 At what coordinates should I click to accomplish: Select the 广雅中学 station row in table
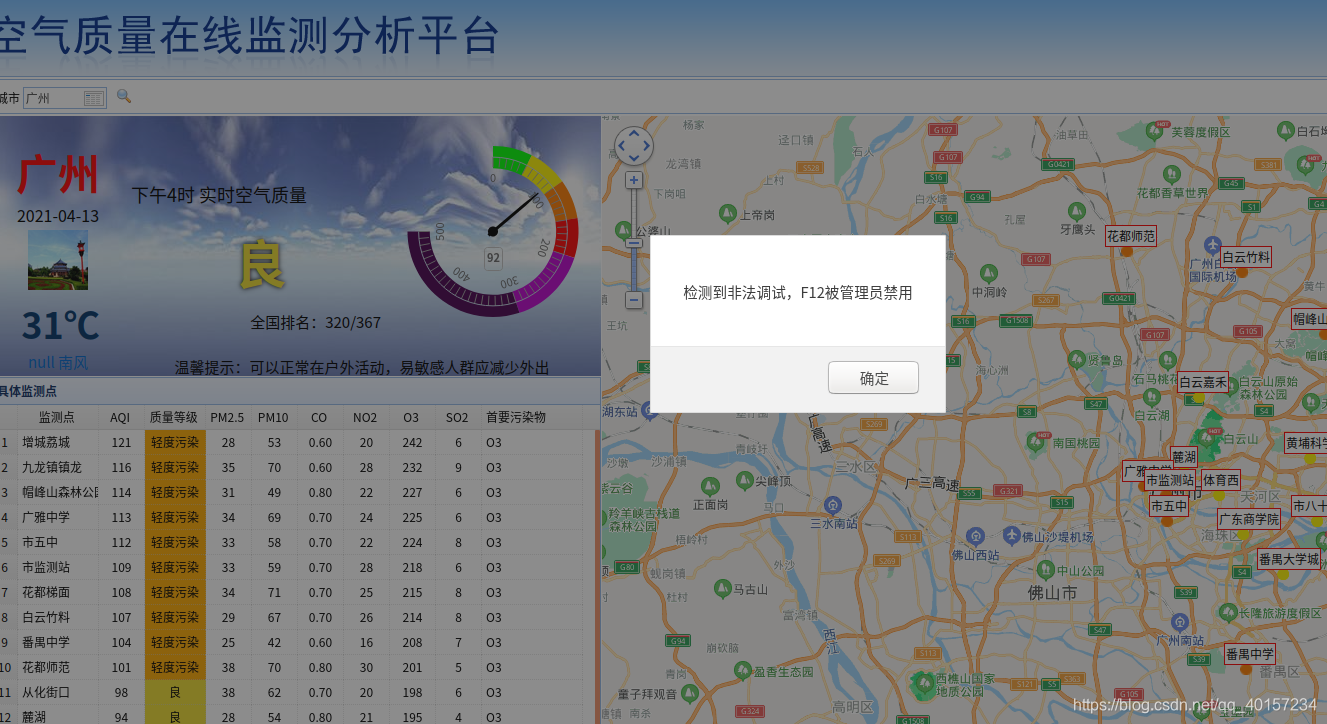pyautogui.click(x=297, y=517)
